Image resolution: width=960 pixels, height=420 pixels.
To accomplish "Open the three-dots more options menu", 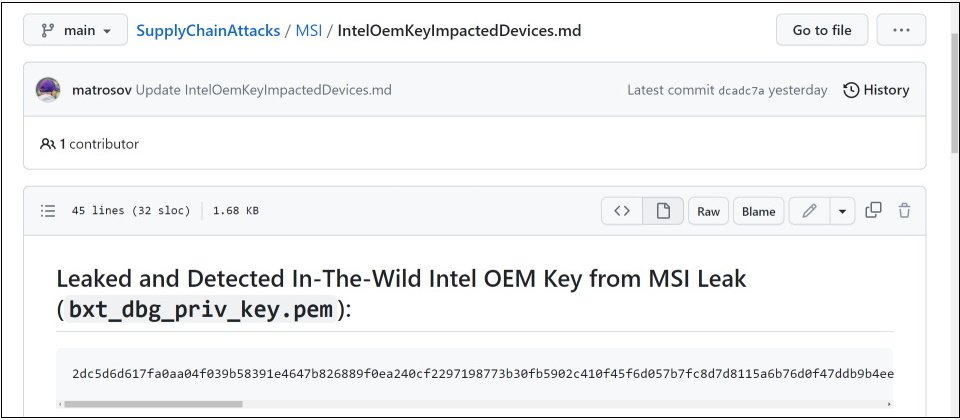I will 901,30.
